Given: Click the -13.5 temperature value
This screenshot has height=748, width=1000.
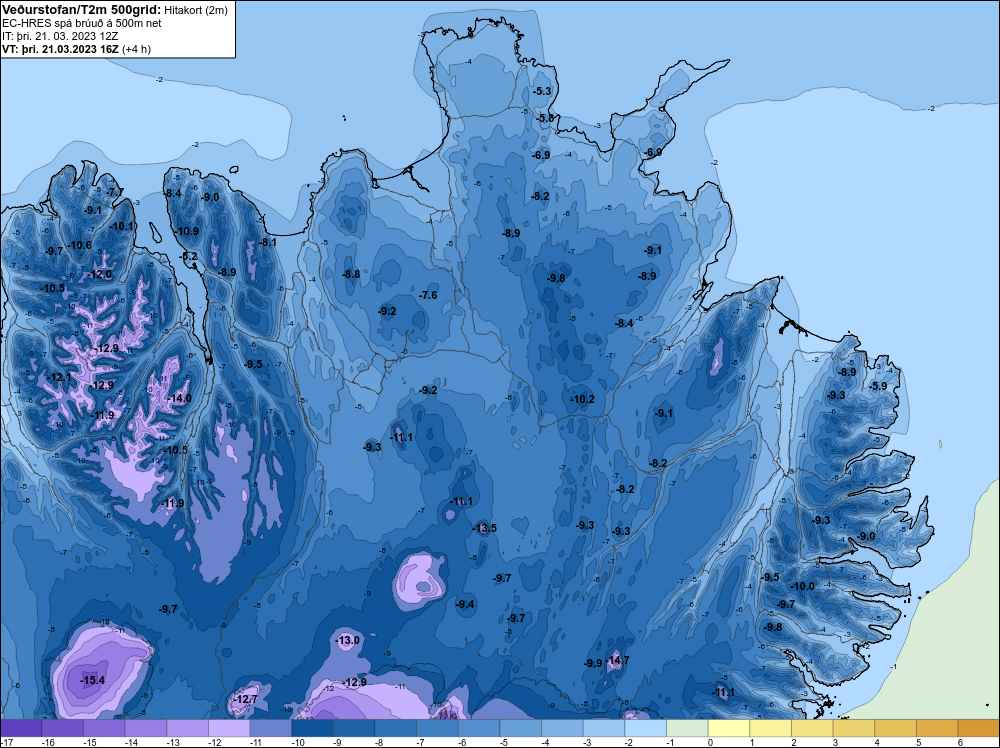Looking at the screenshot, I should click(x=485, y=528).
